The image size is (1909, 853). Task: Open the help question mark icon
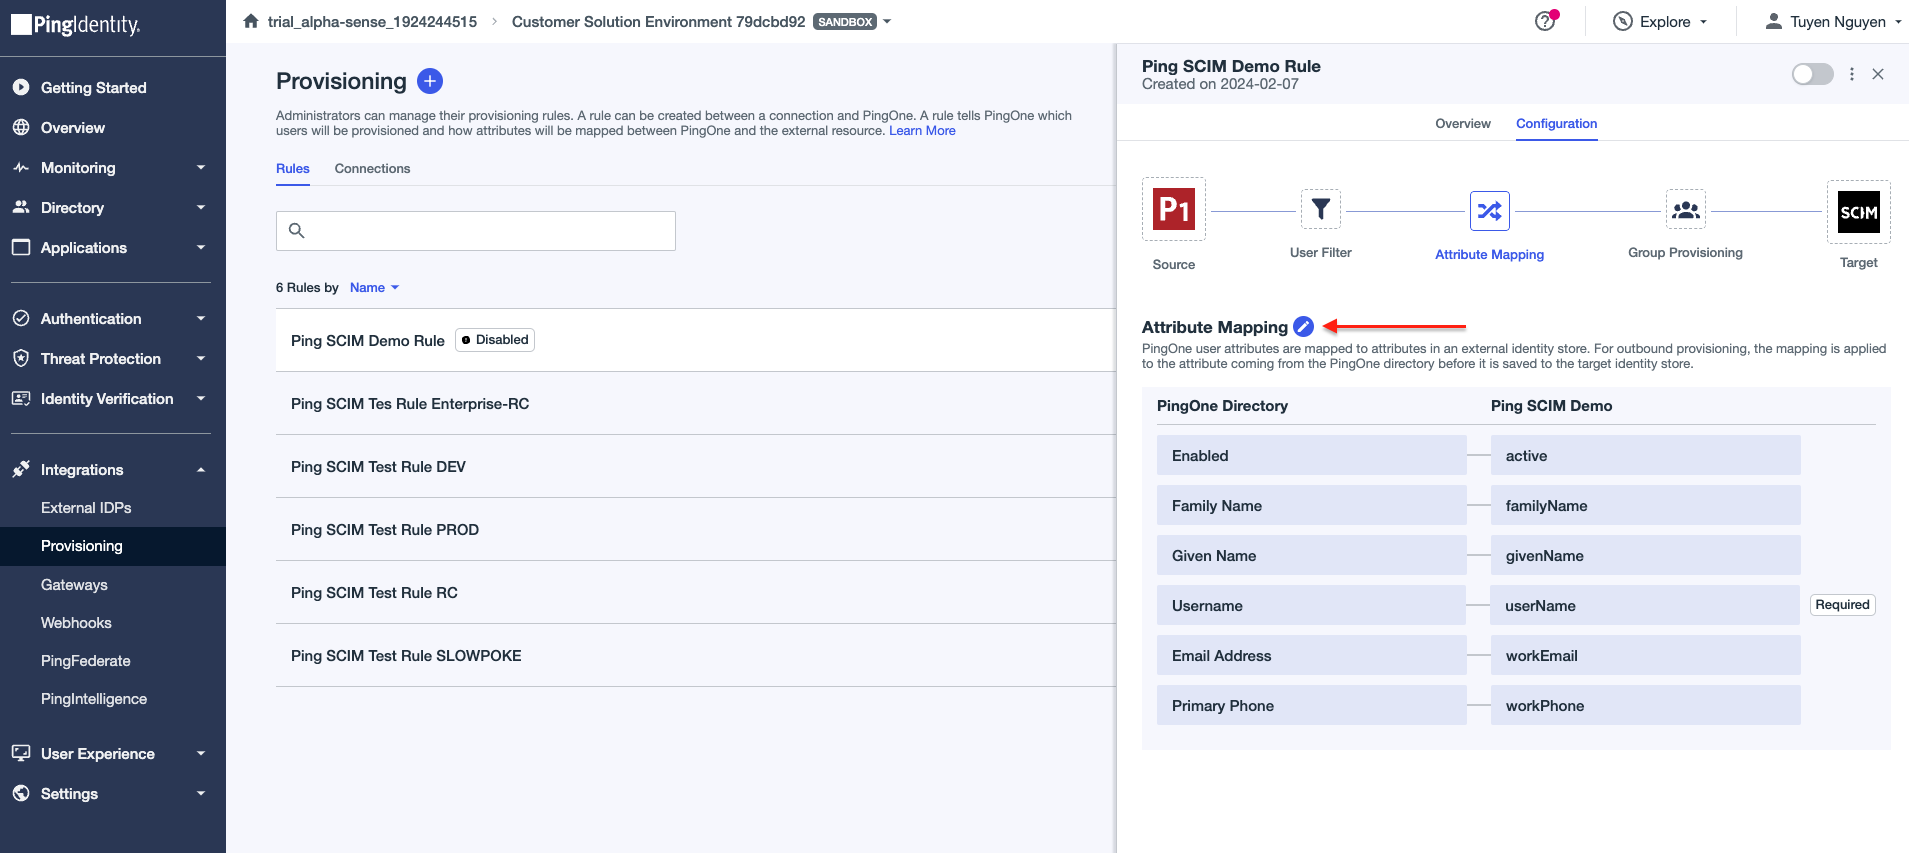tap(1545, 21)
